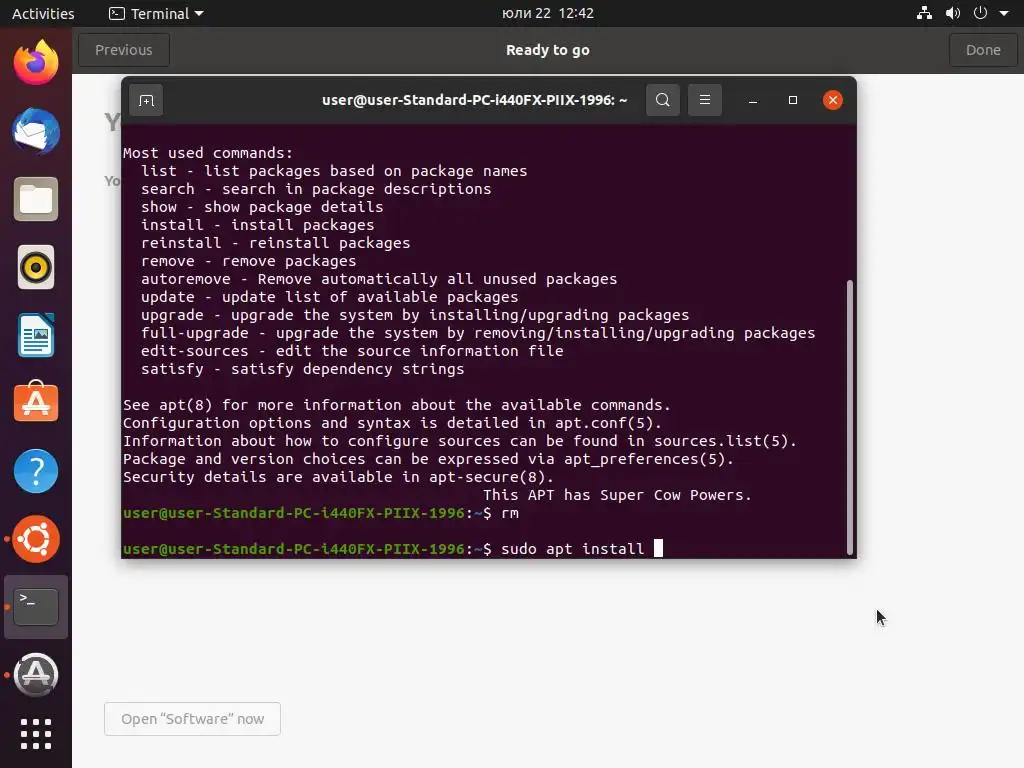Screen dimensions: 1024x768
Task: Click Open "Software" now button
Action: coord(192,719)
